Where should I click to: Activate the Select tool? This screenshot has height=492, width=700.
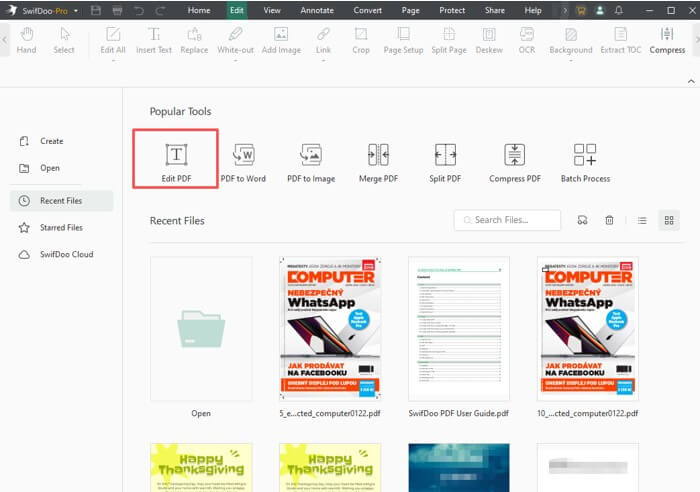point(64,40)
